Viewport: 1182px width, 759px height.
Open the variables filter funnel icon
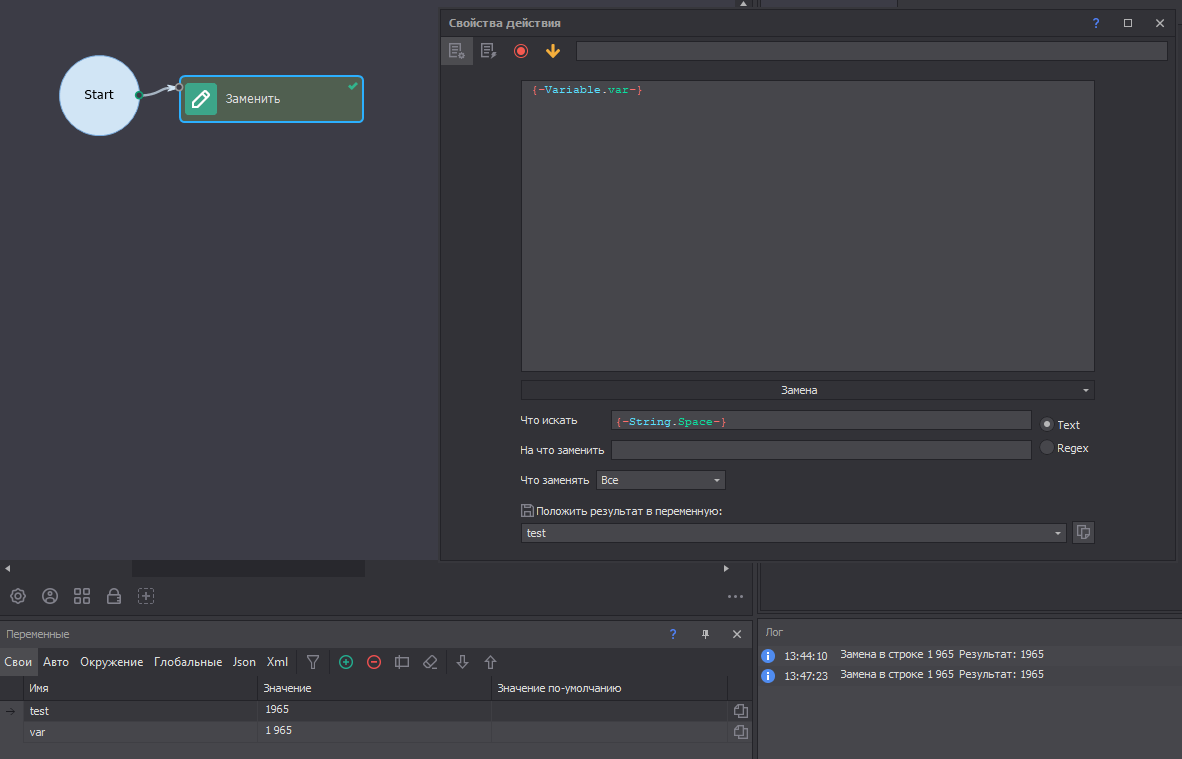click(313, 662)
